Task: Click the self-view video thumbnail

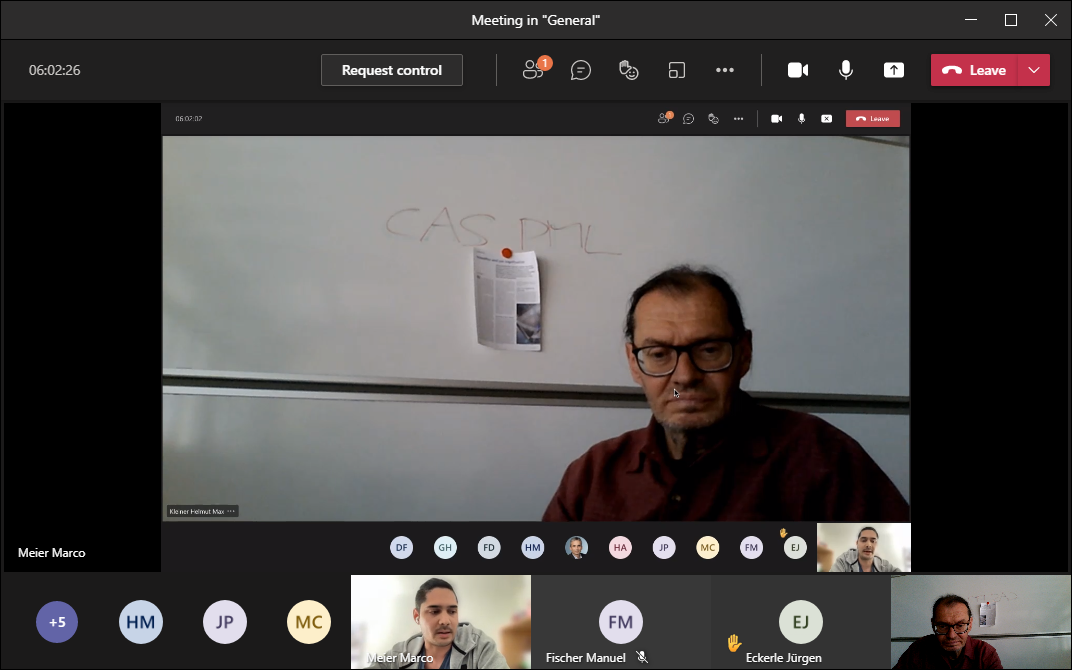Action: (x=980, y=622)
